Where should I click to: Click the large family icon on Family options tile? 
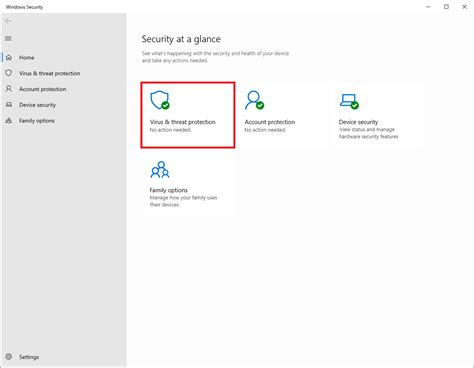click(x=160, y=169)
